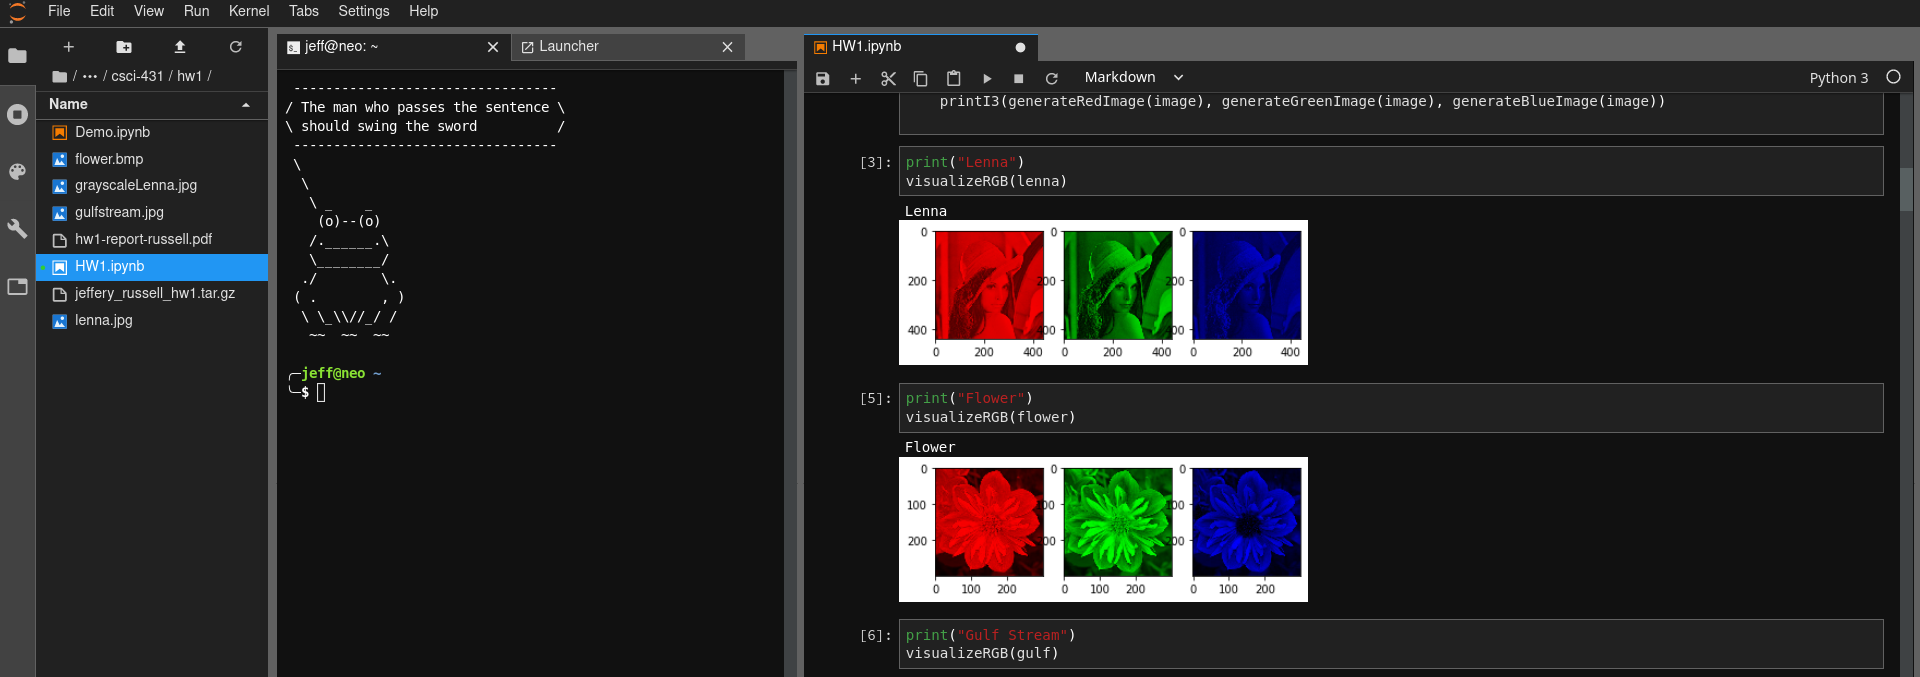Paste cell from clipboard
Screen dimensions: 1920x677
[953, 78]
